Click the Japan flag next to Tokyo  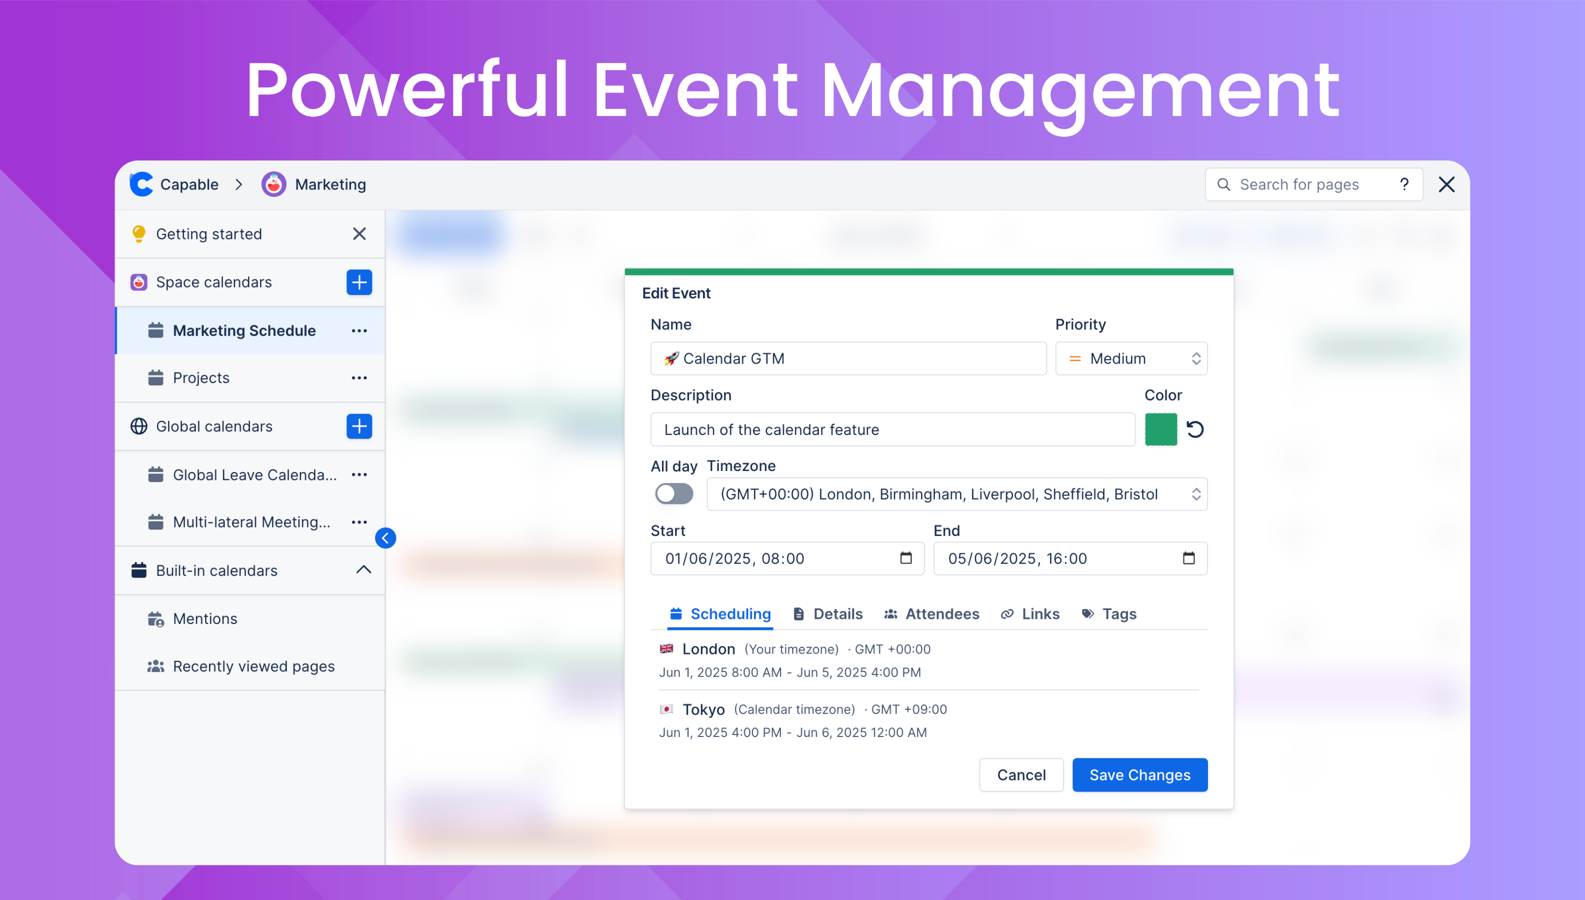tap(667, 709)
